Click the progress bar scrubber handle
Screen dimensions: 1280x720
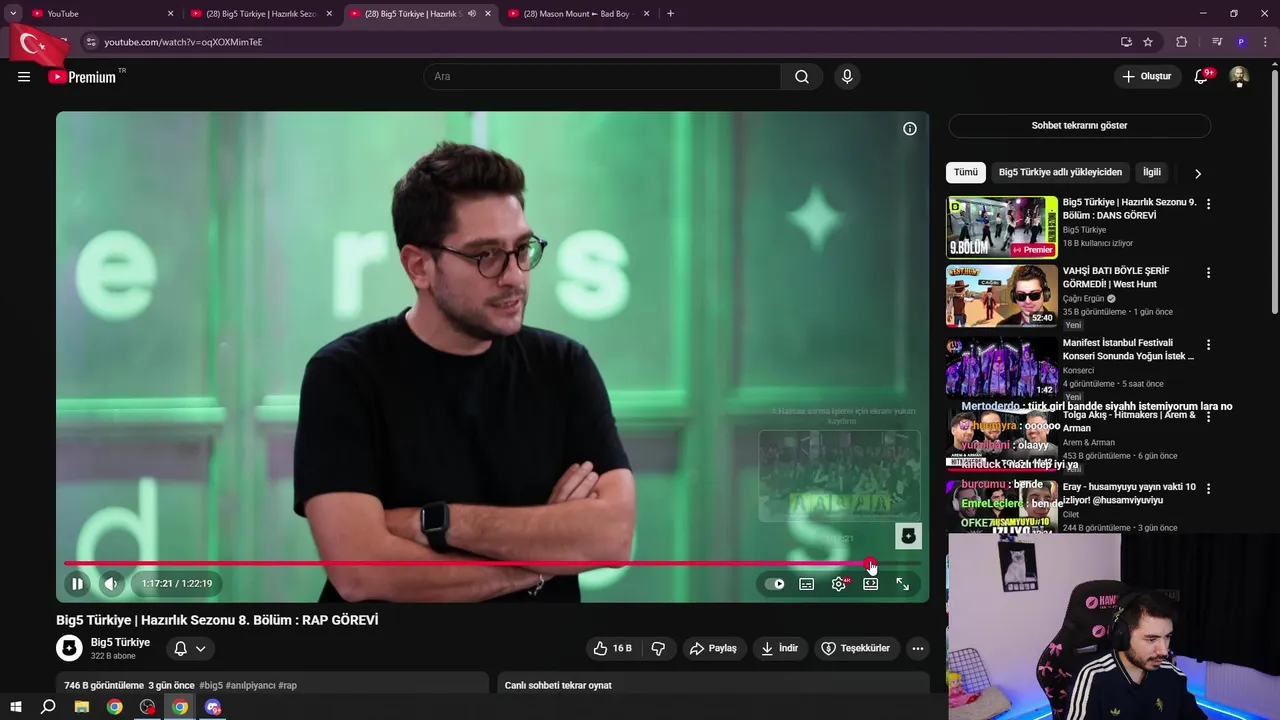[871, 564]
